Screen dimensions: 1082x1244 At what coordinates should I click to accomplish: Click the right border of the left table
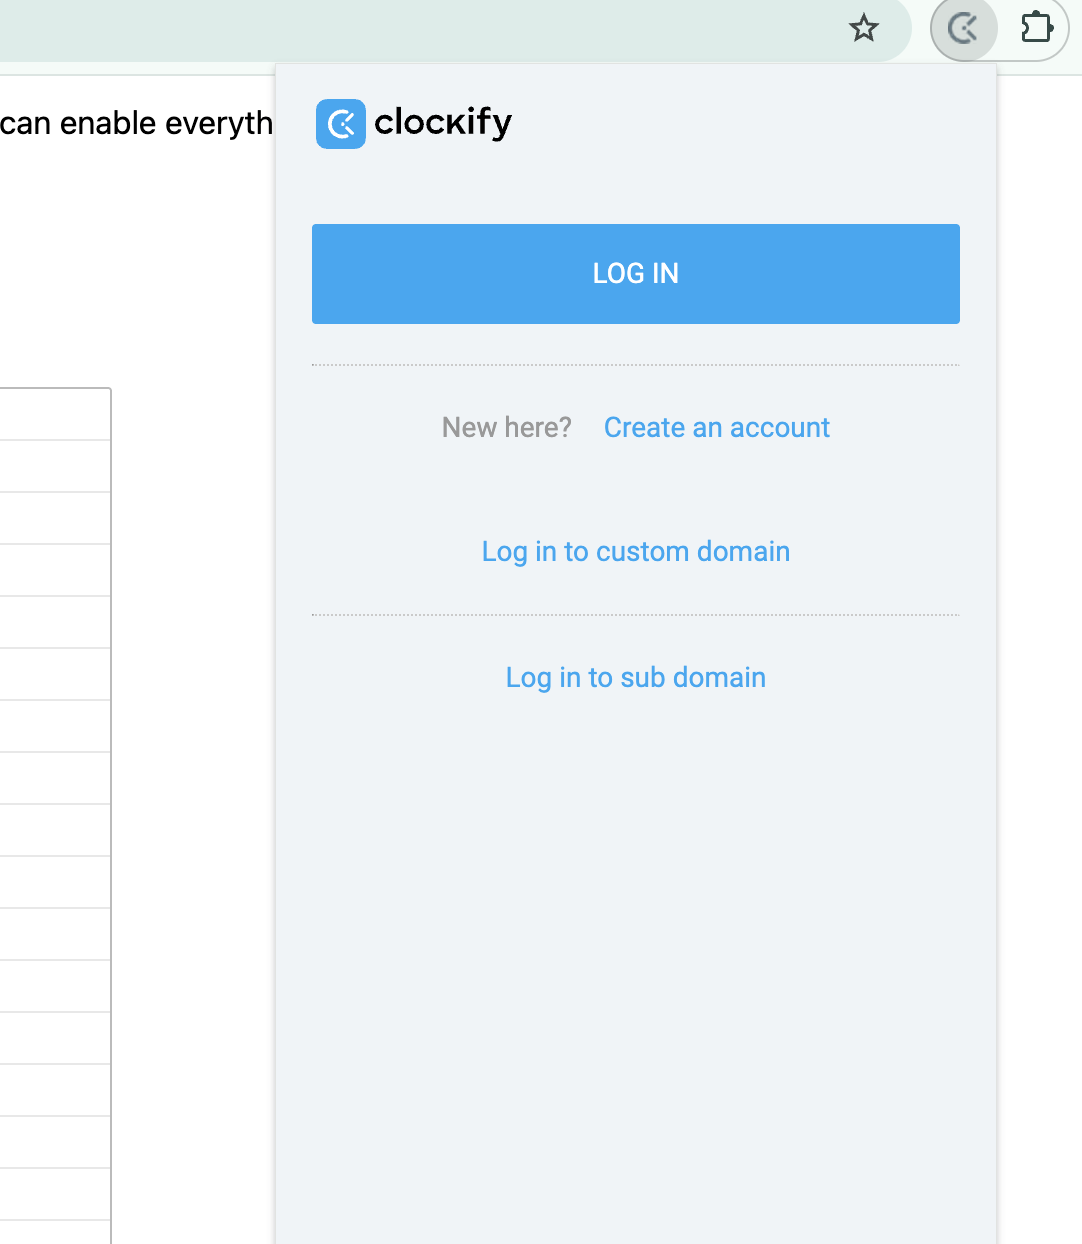pos(111,816)
